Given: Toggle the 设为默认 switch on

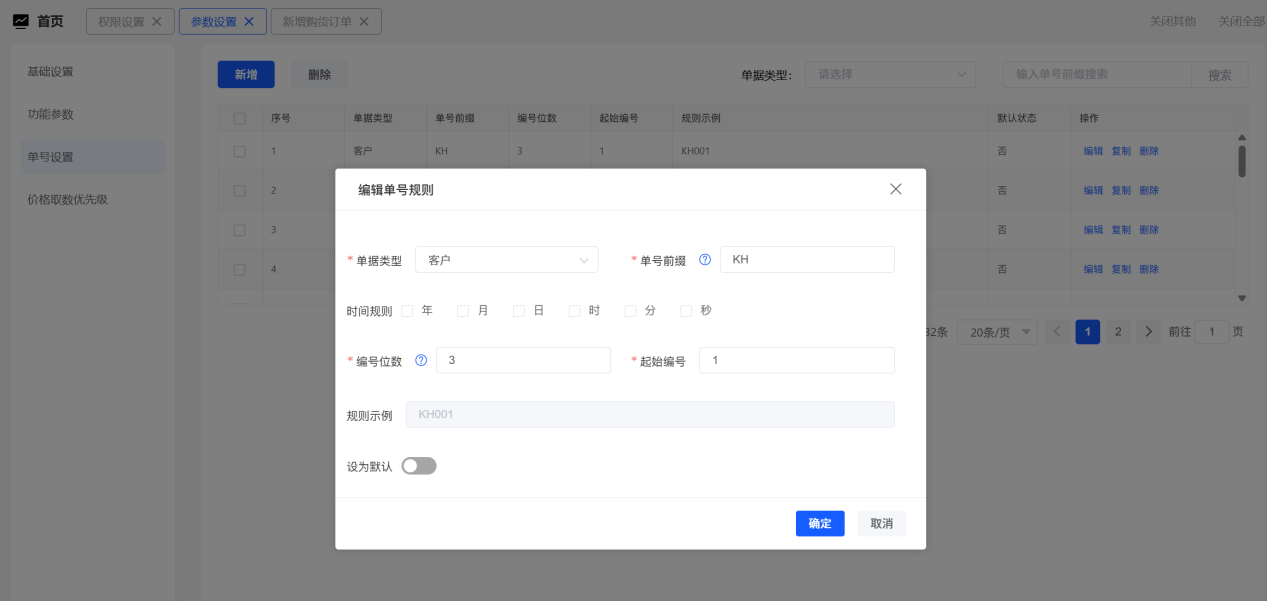Looking at the screenshot, I should pos(419,466).
